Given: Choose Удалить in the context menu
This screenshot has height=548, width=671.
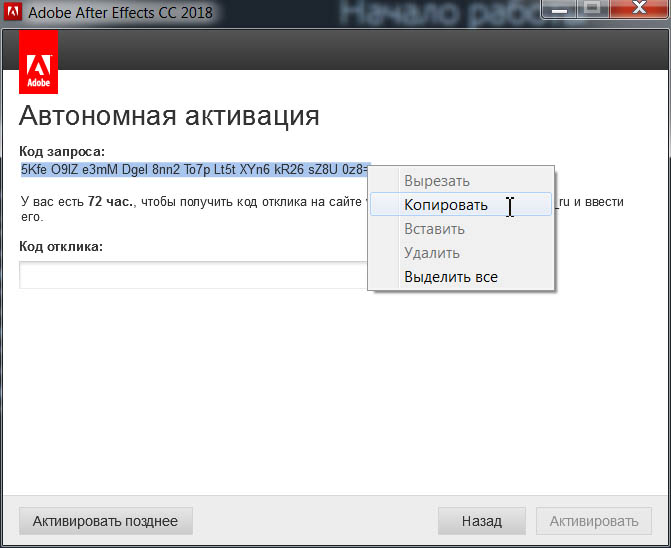Looking at the screenshot, I should point(461,252).
